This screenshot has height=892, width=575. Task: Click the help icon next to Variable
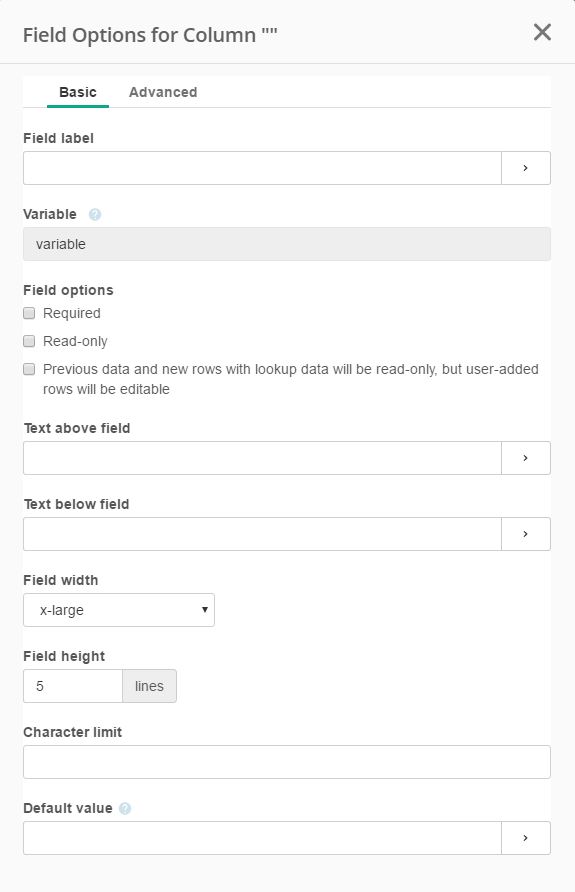(x=95, y=214)
